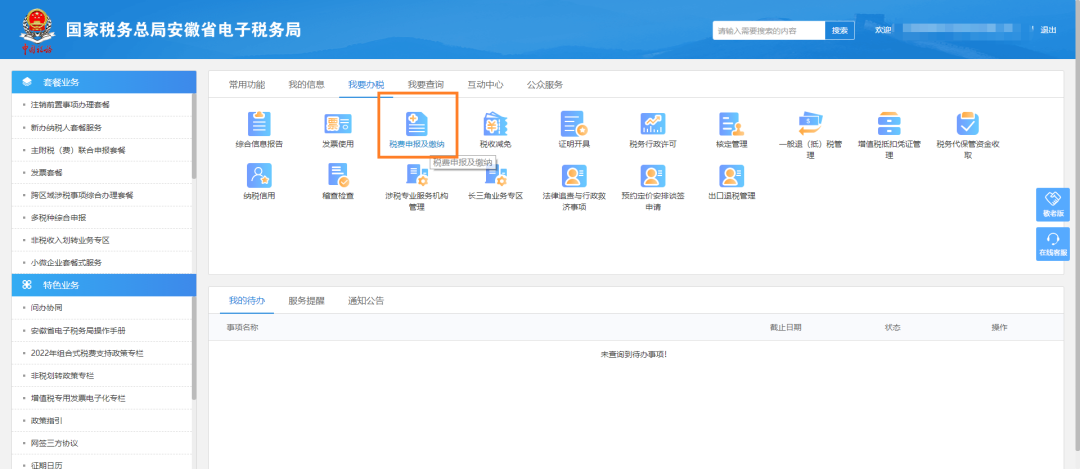Click the 纳税信用 icon
Image resolution: width=1080 pixels, height=469 pixels.
(x=259, y=177)
